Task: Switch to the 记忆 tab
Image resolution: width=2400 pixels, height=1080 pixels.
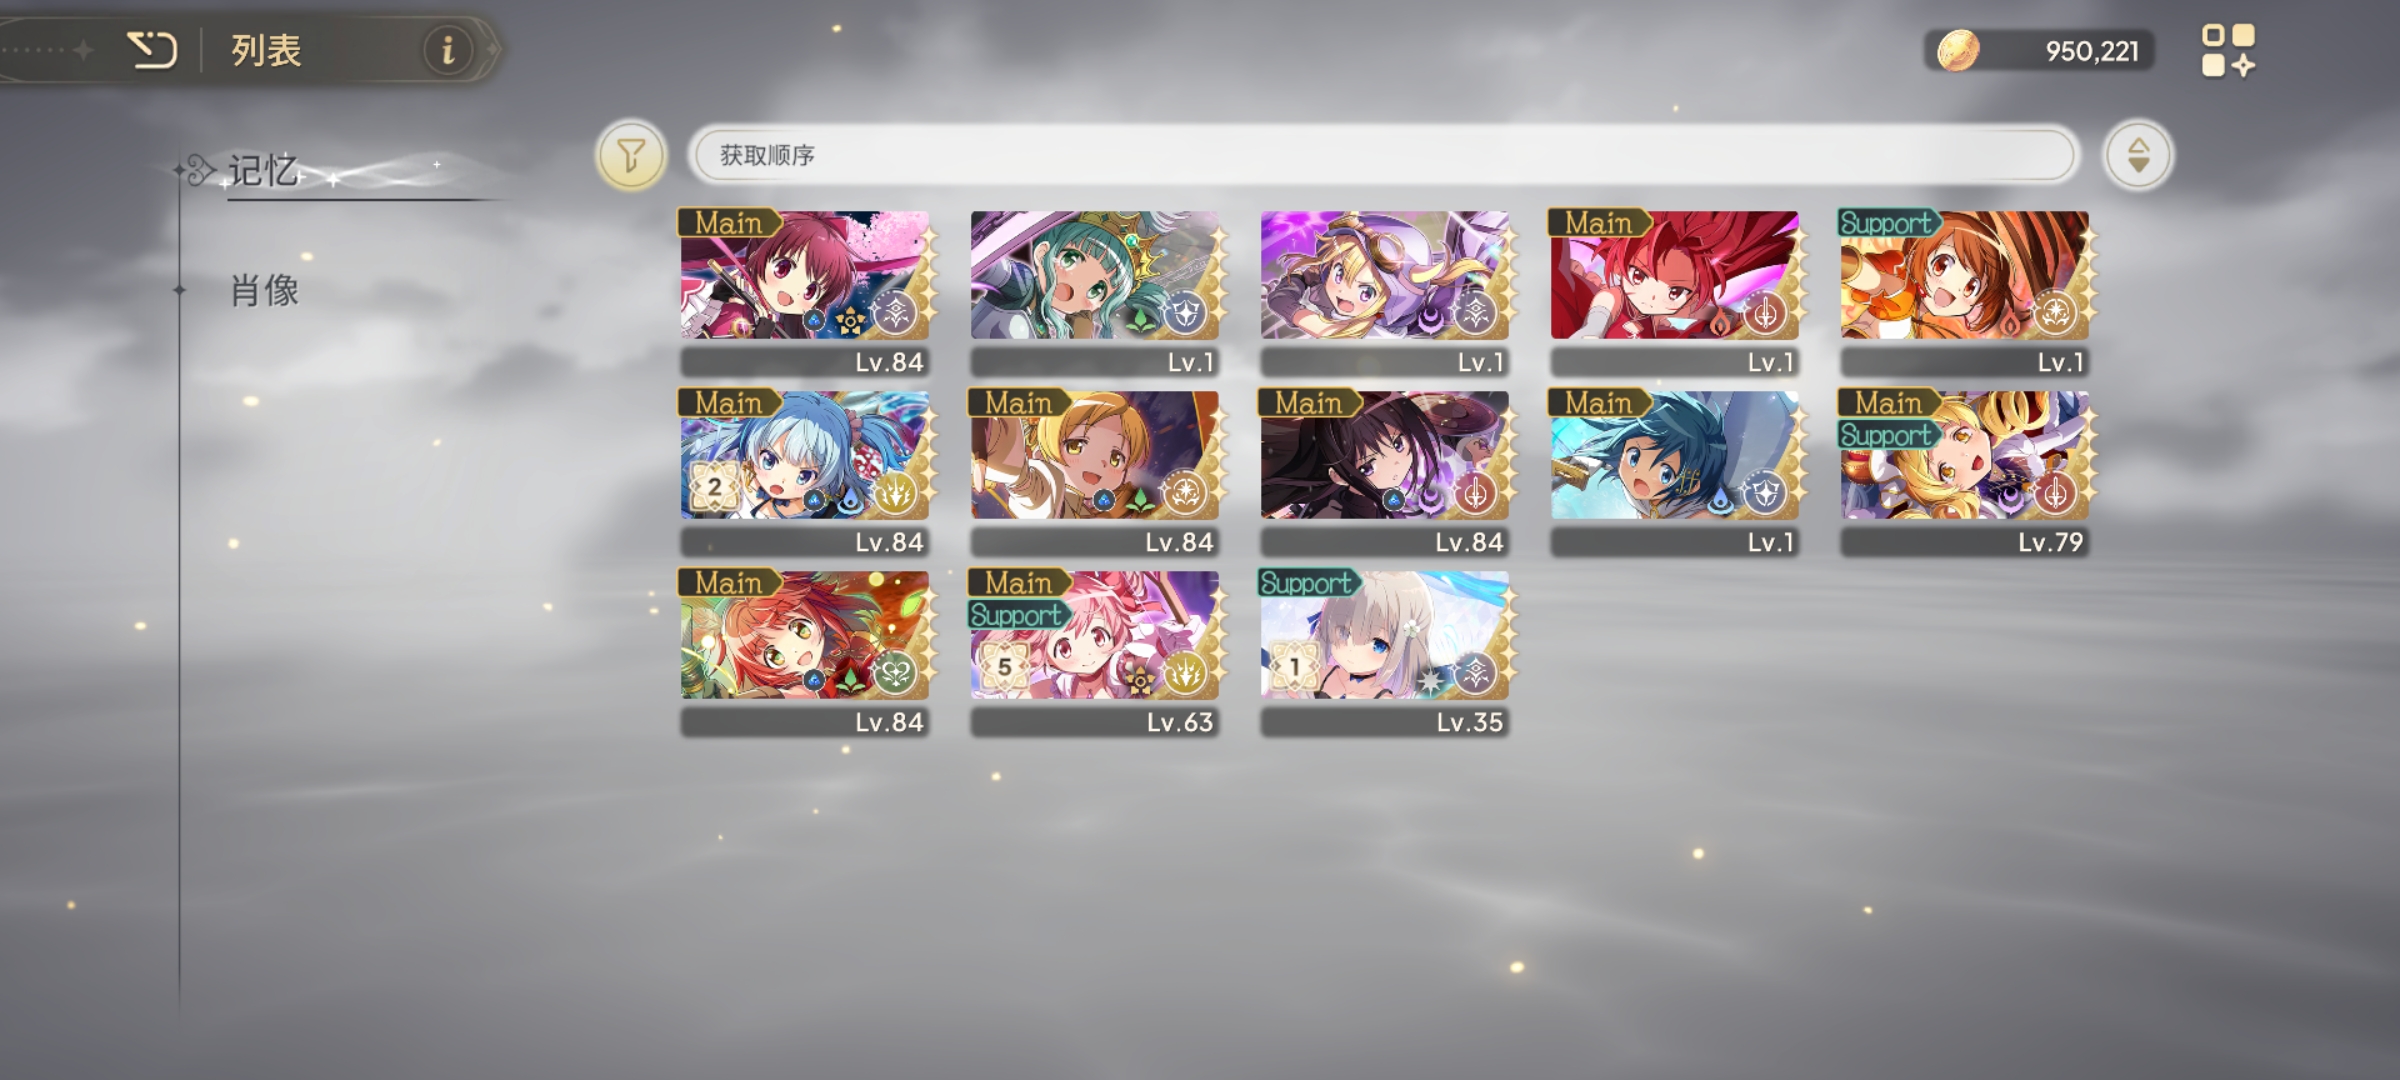Action: (x=263, y=171)
